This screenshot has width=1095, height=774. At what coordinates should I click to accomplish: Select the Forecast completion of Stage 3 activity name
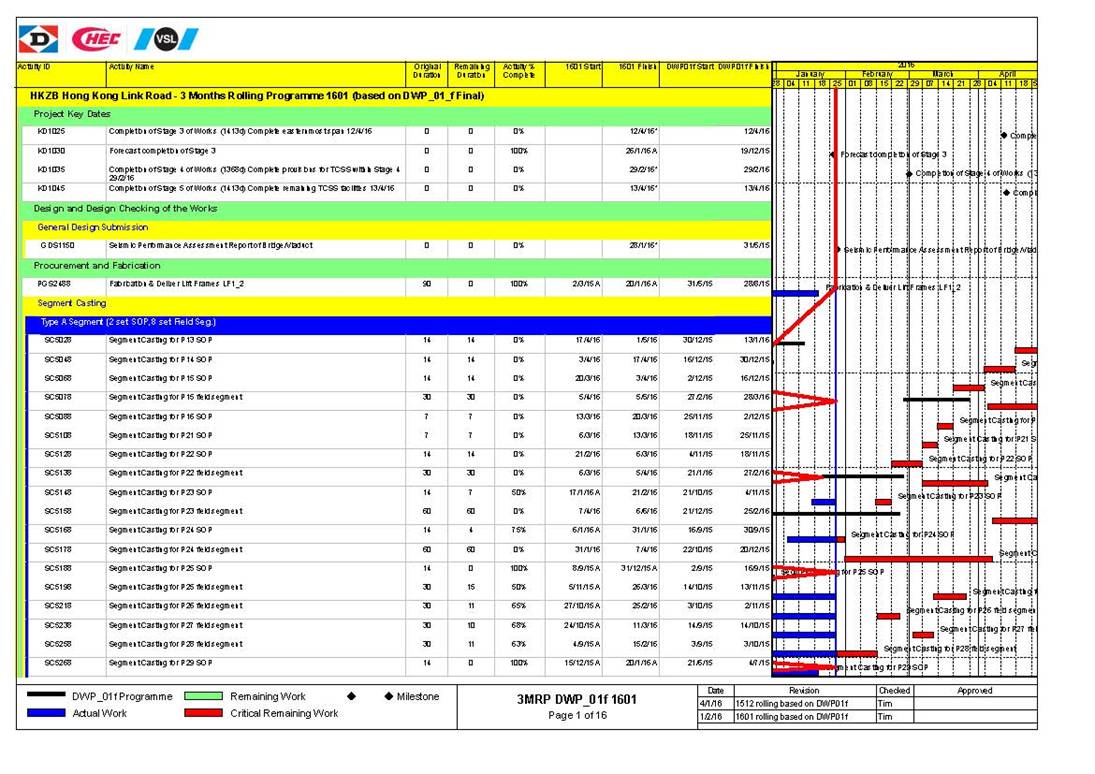coord(163,151)
